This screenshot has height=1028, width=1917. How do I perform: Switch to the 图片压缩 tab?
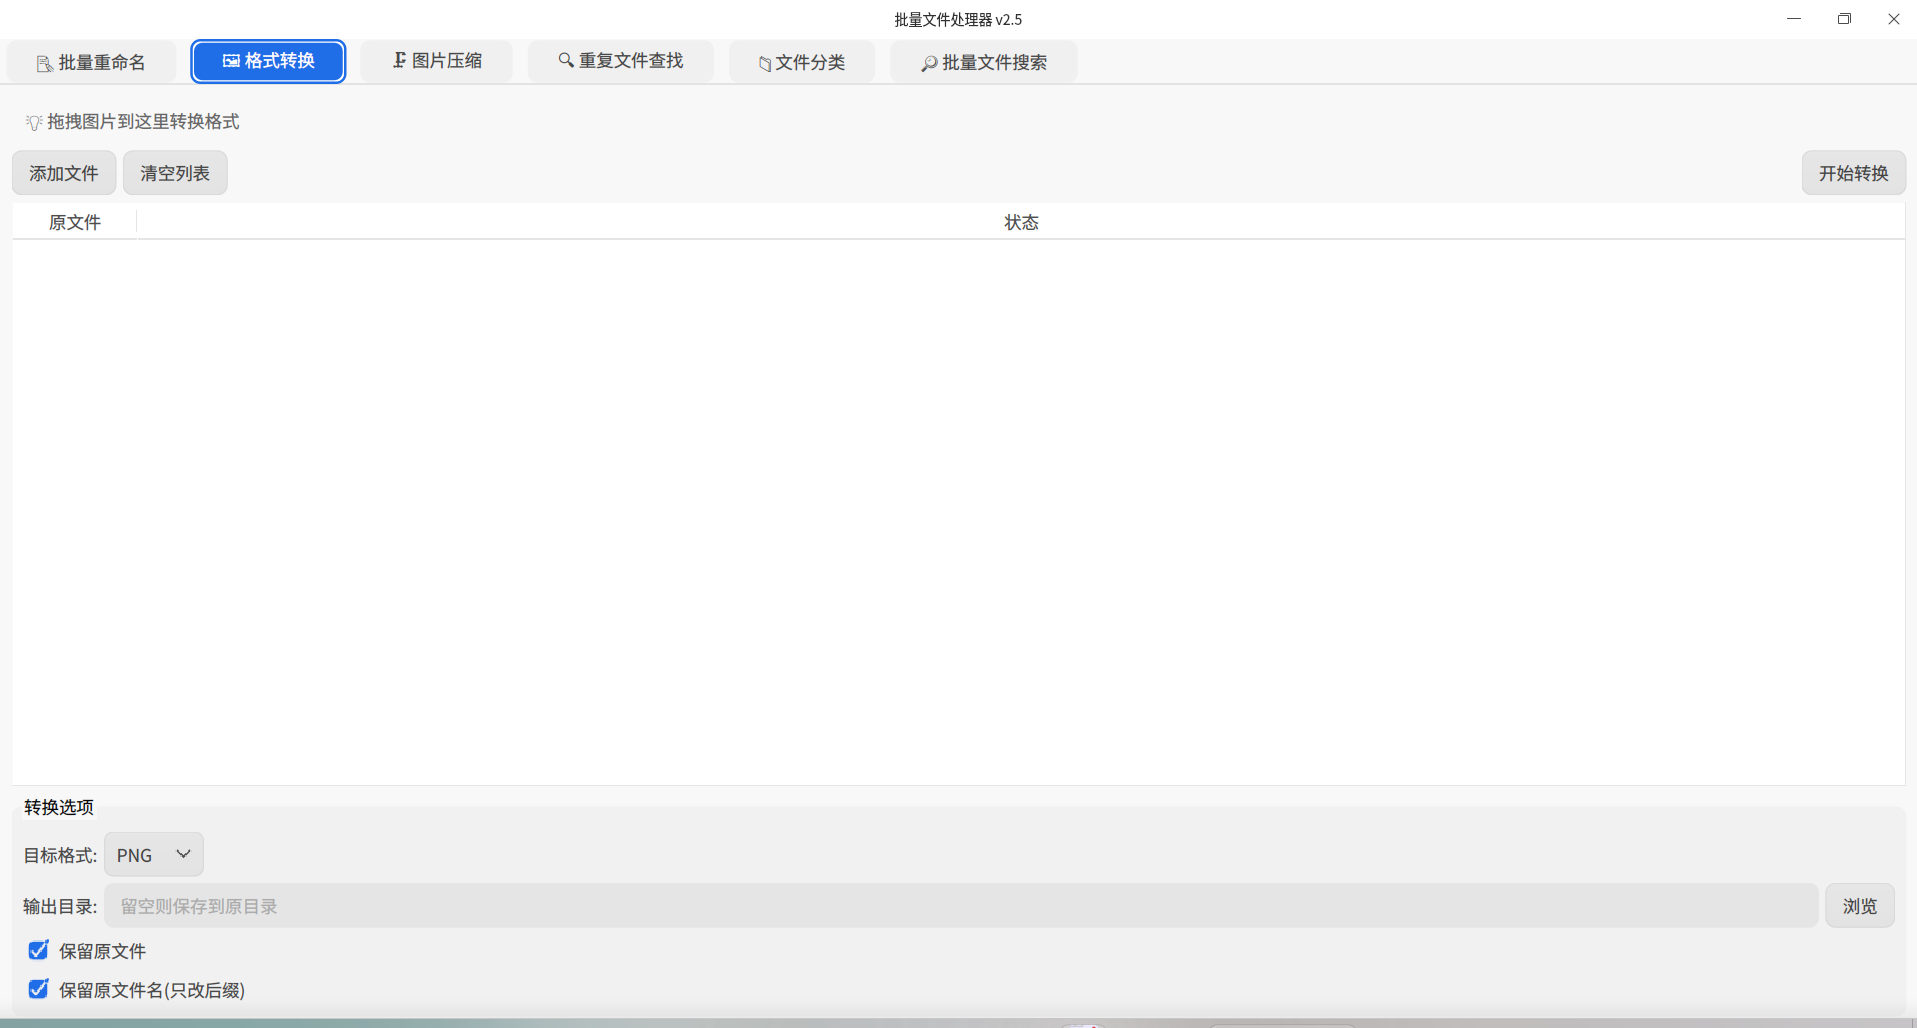[x=437, y=61]
